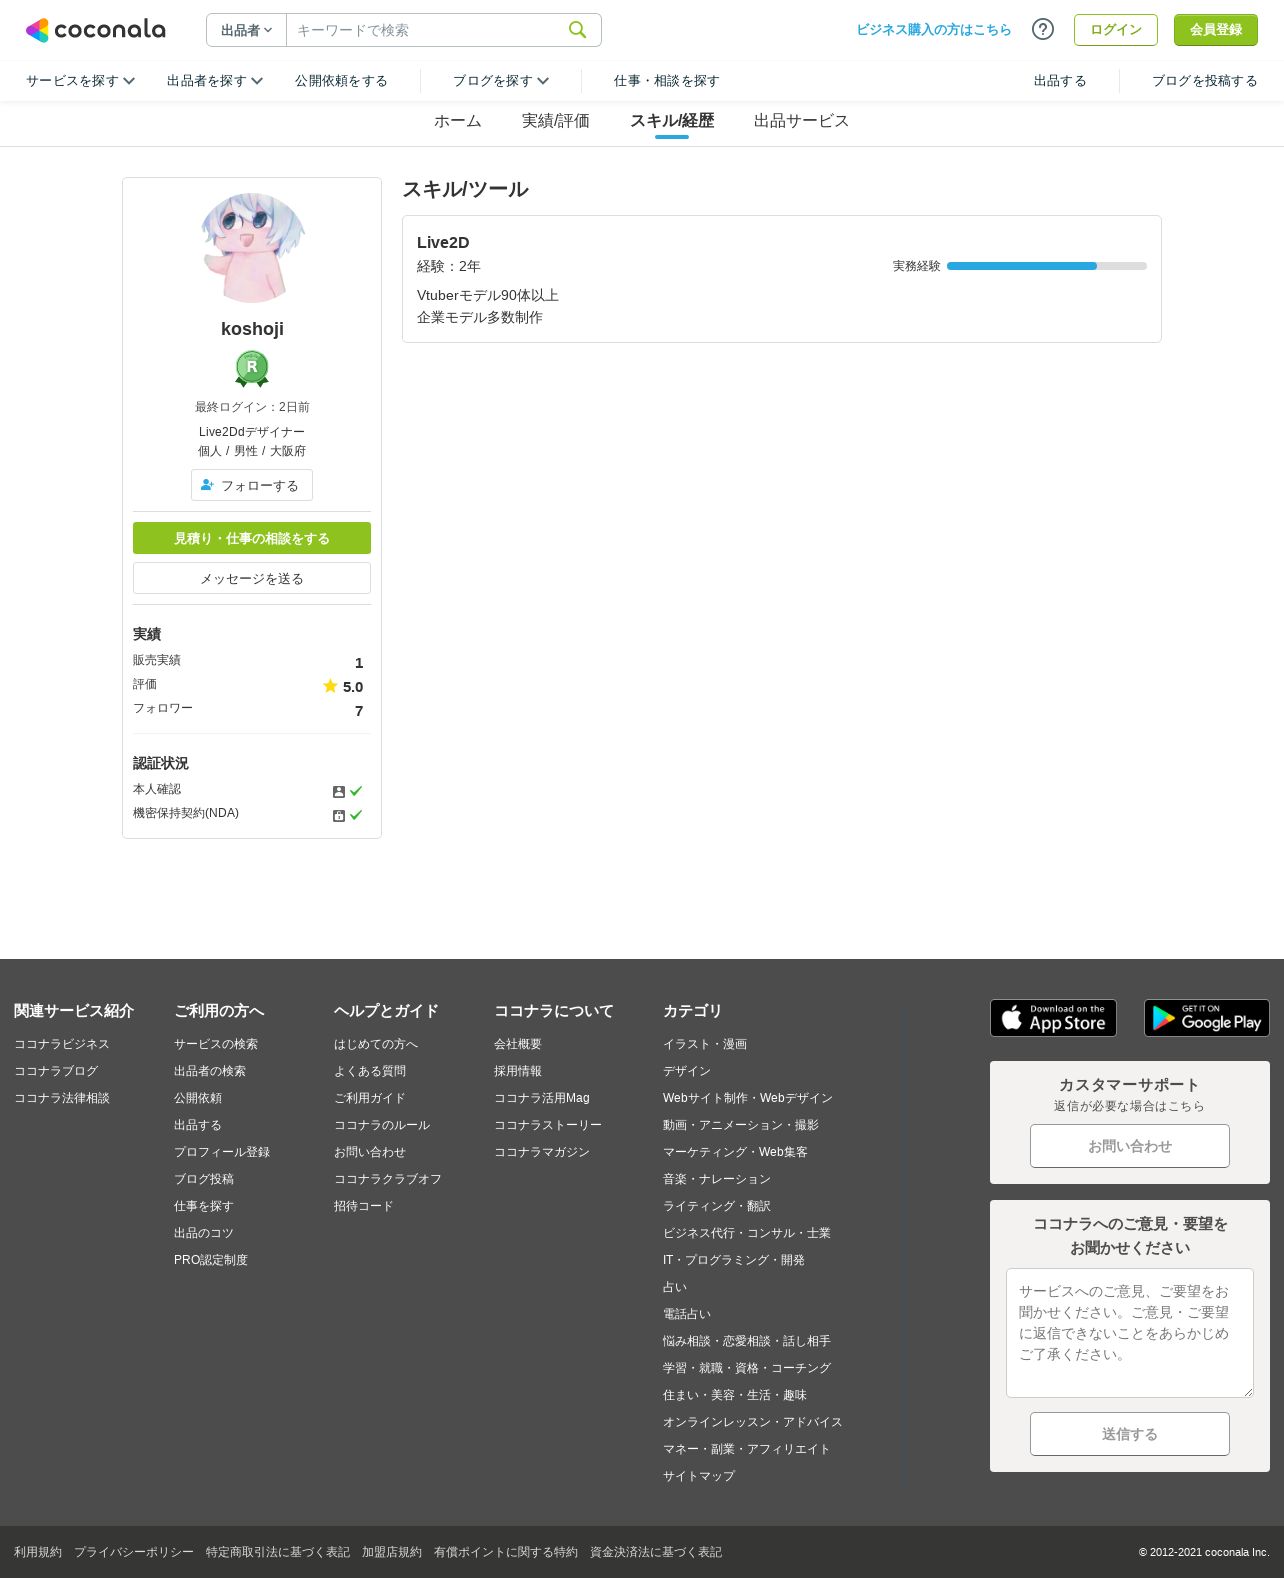This screenshot has height=1578, width=1284.
Task: Click the Live2D 実務経験 progress bar
Action: tap(1047, 266)
